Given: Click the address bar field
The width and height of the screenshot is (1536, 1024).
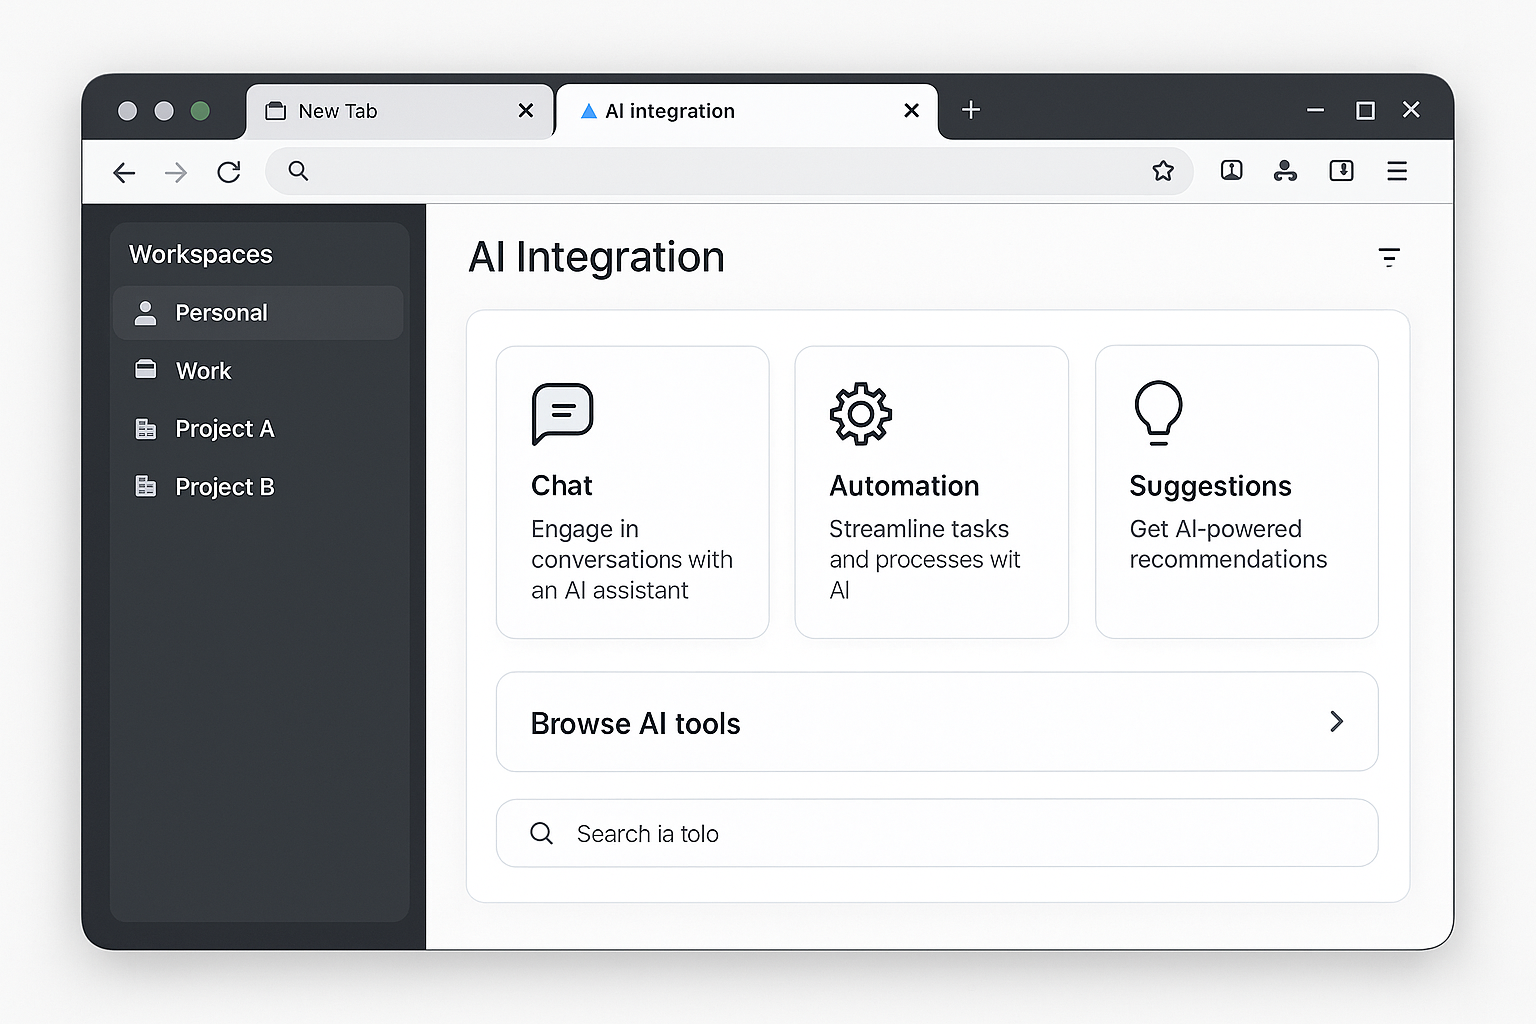Looking at the screenshot, I should tap(729, 171).
